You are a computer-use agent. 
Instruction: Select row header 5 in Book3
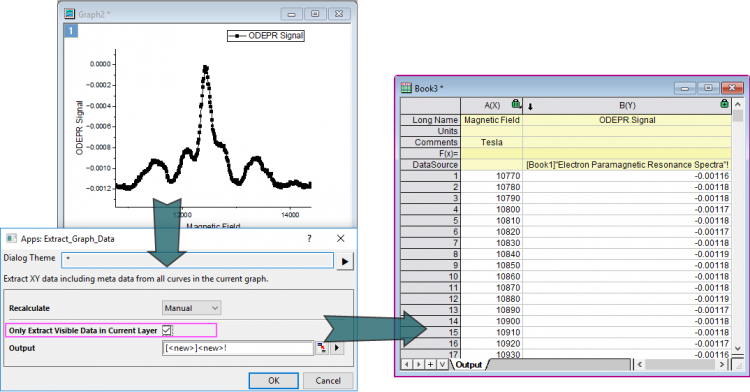[430, 220]
